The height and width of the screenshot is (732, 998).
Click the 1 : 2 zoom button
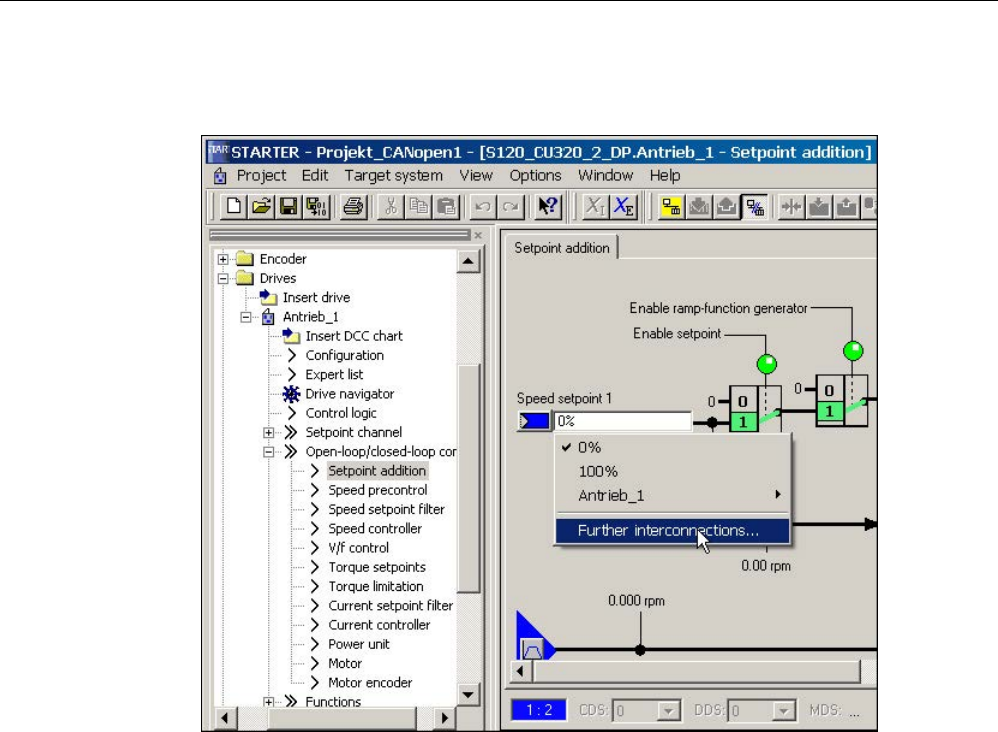point(538,710)
